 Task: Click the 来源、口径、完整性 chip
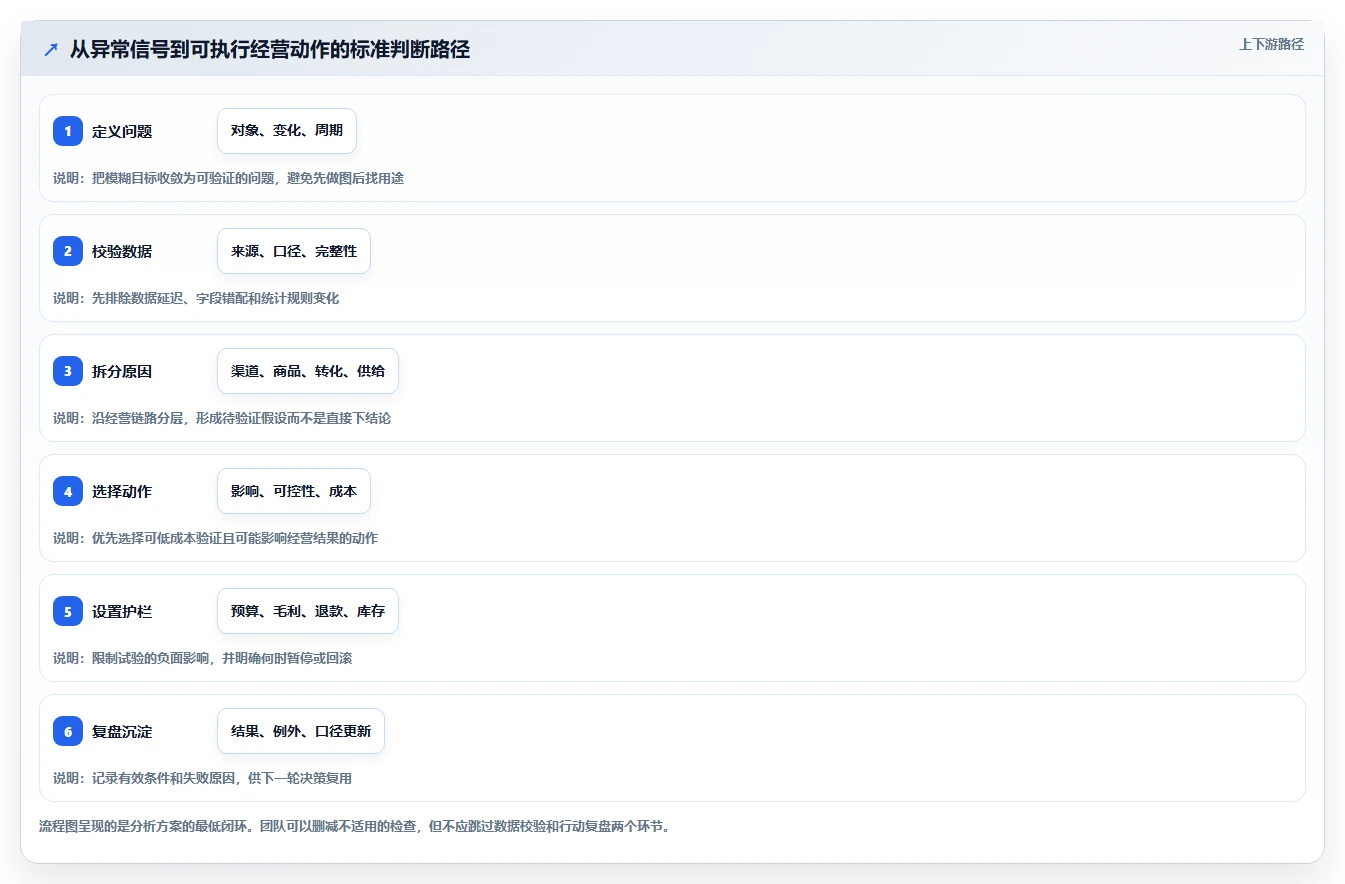pyautogui.click(x=294, y=251)
